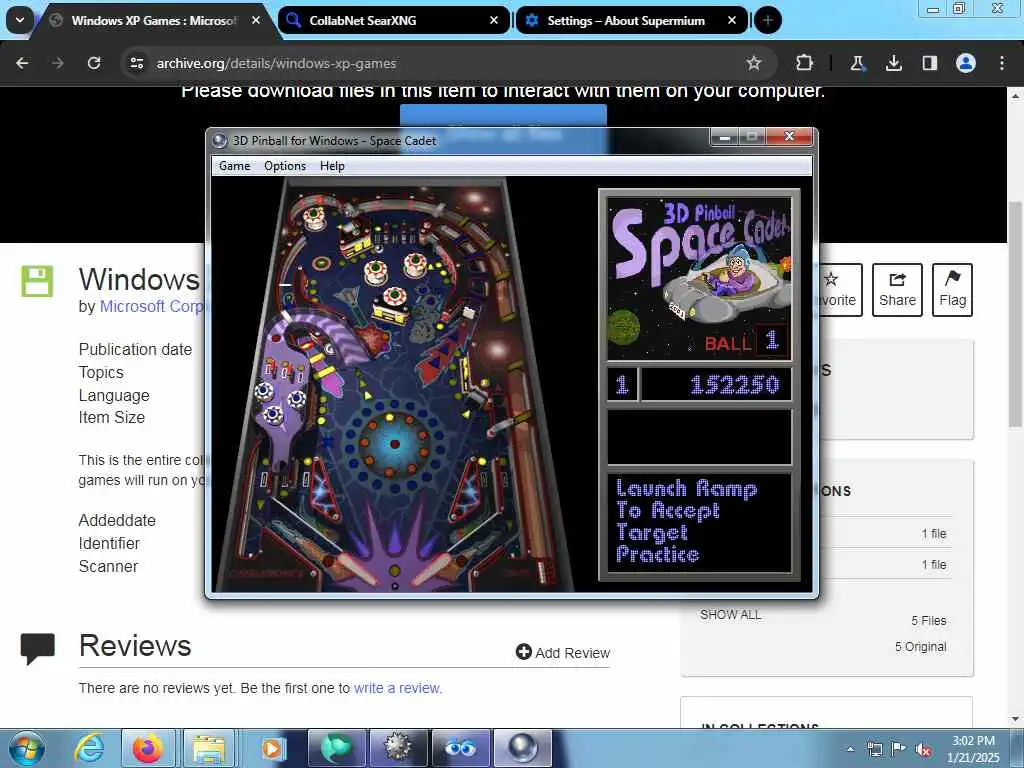Click the Pinball window title bar icon
The image size is (1024, 768).
220,140
